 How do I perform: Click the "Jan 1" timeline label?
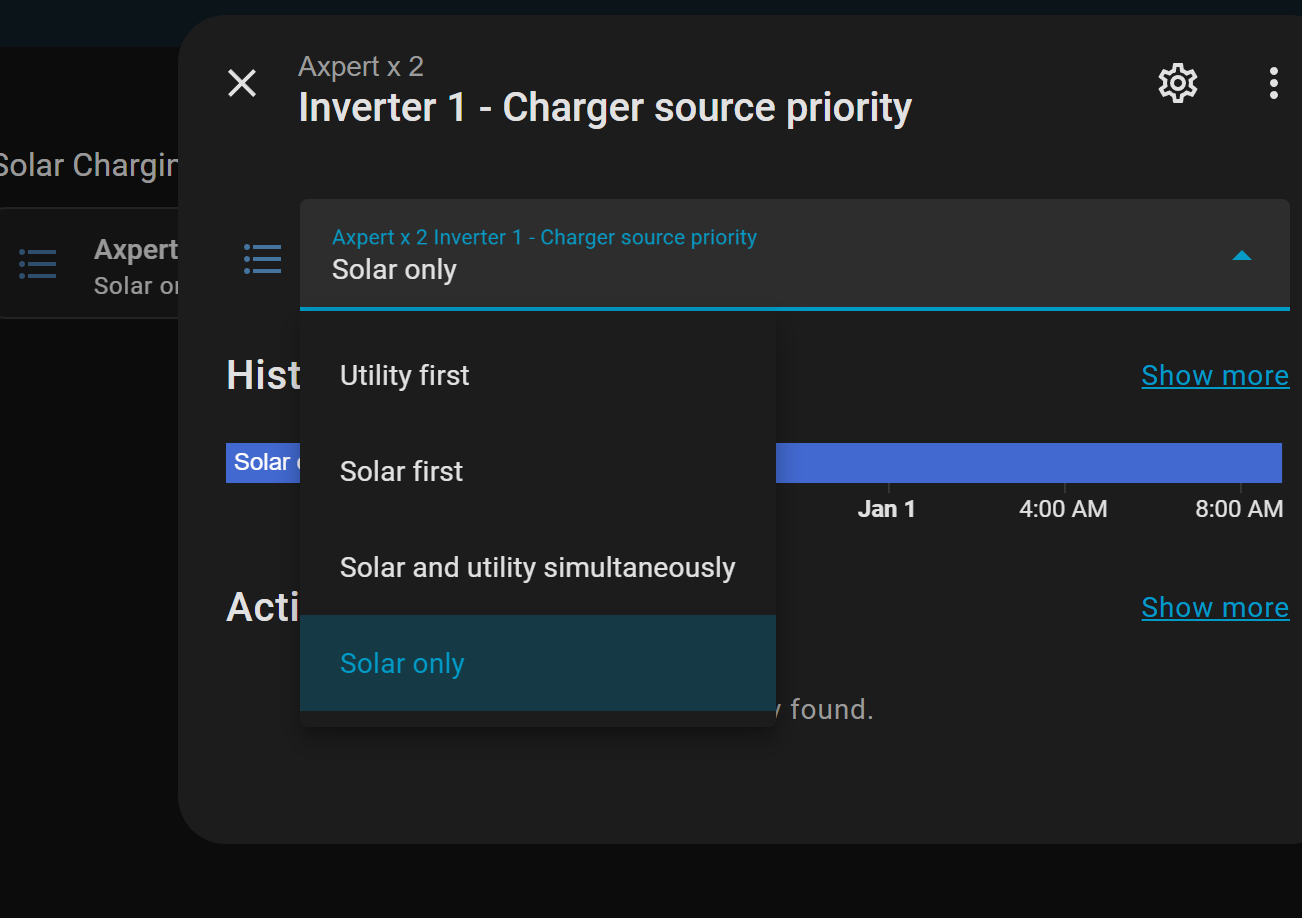(886, 509)
